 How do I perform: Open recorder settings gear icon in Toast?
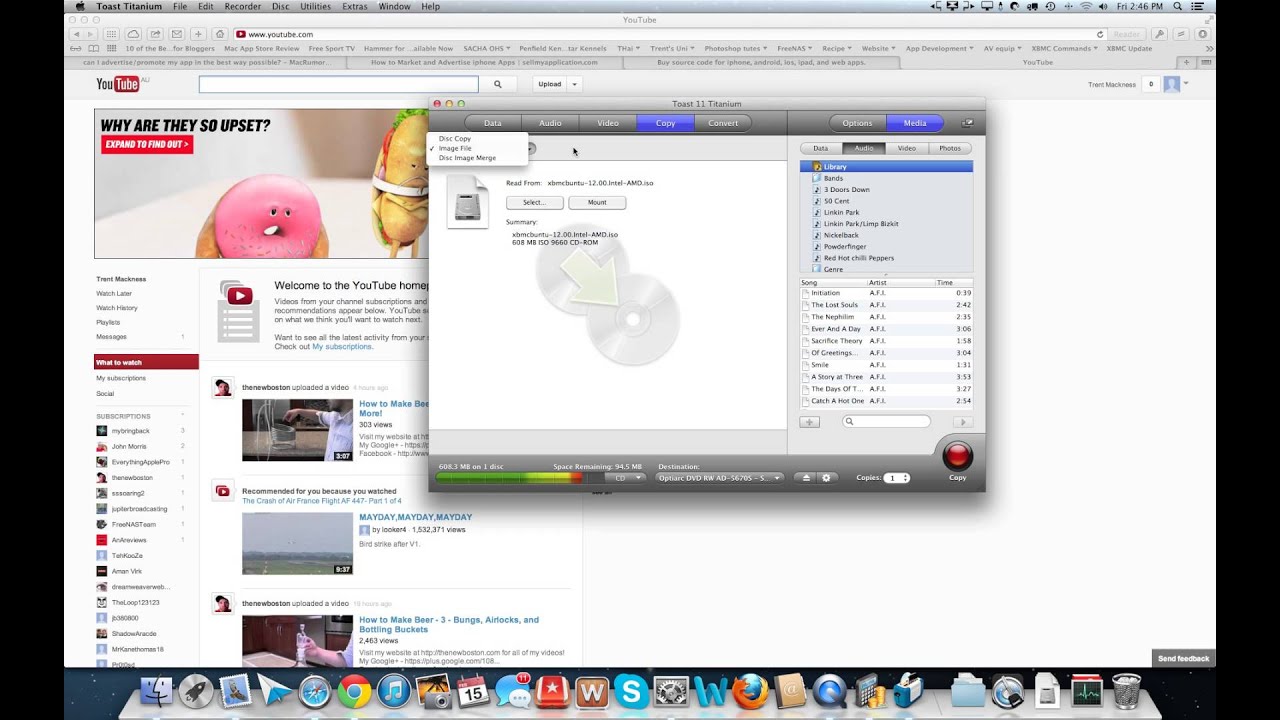(x=826, y=478)
